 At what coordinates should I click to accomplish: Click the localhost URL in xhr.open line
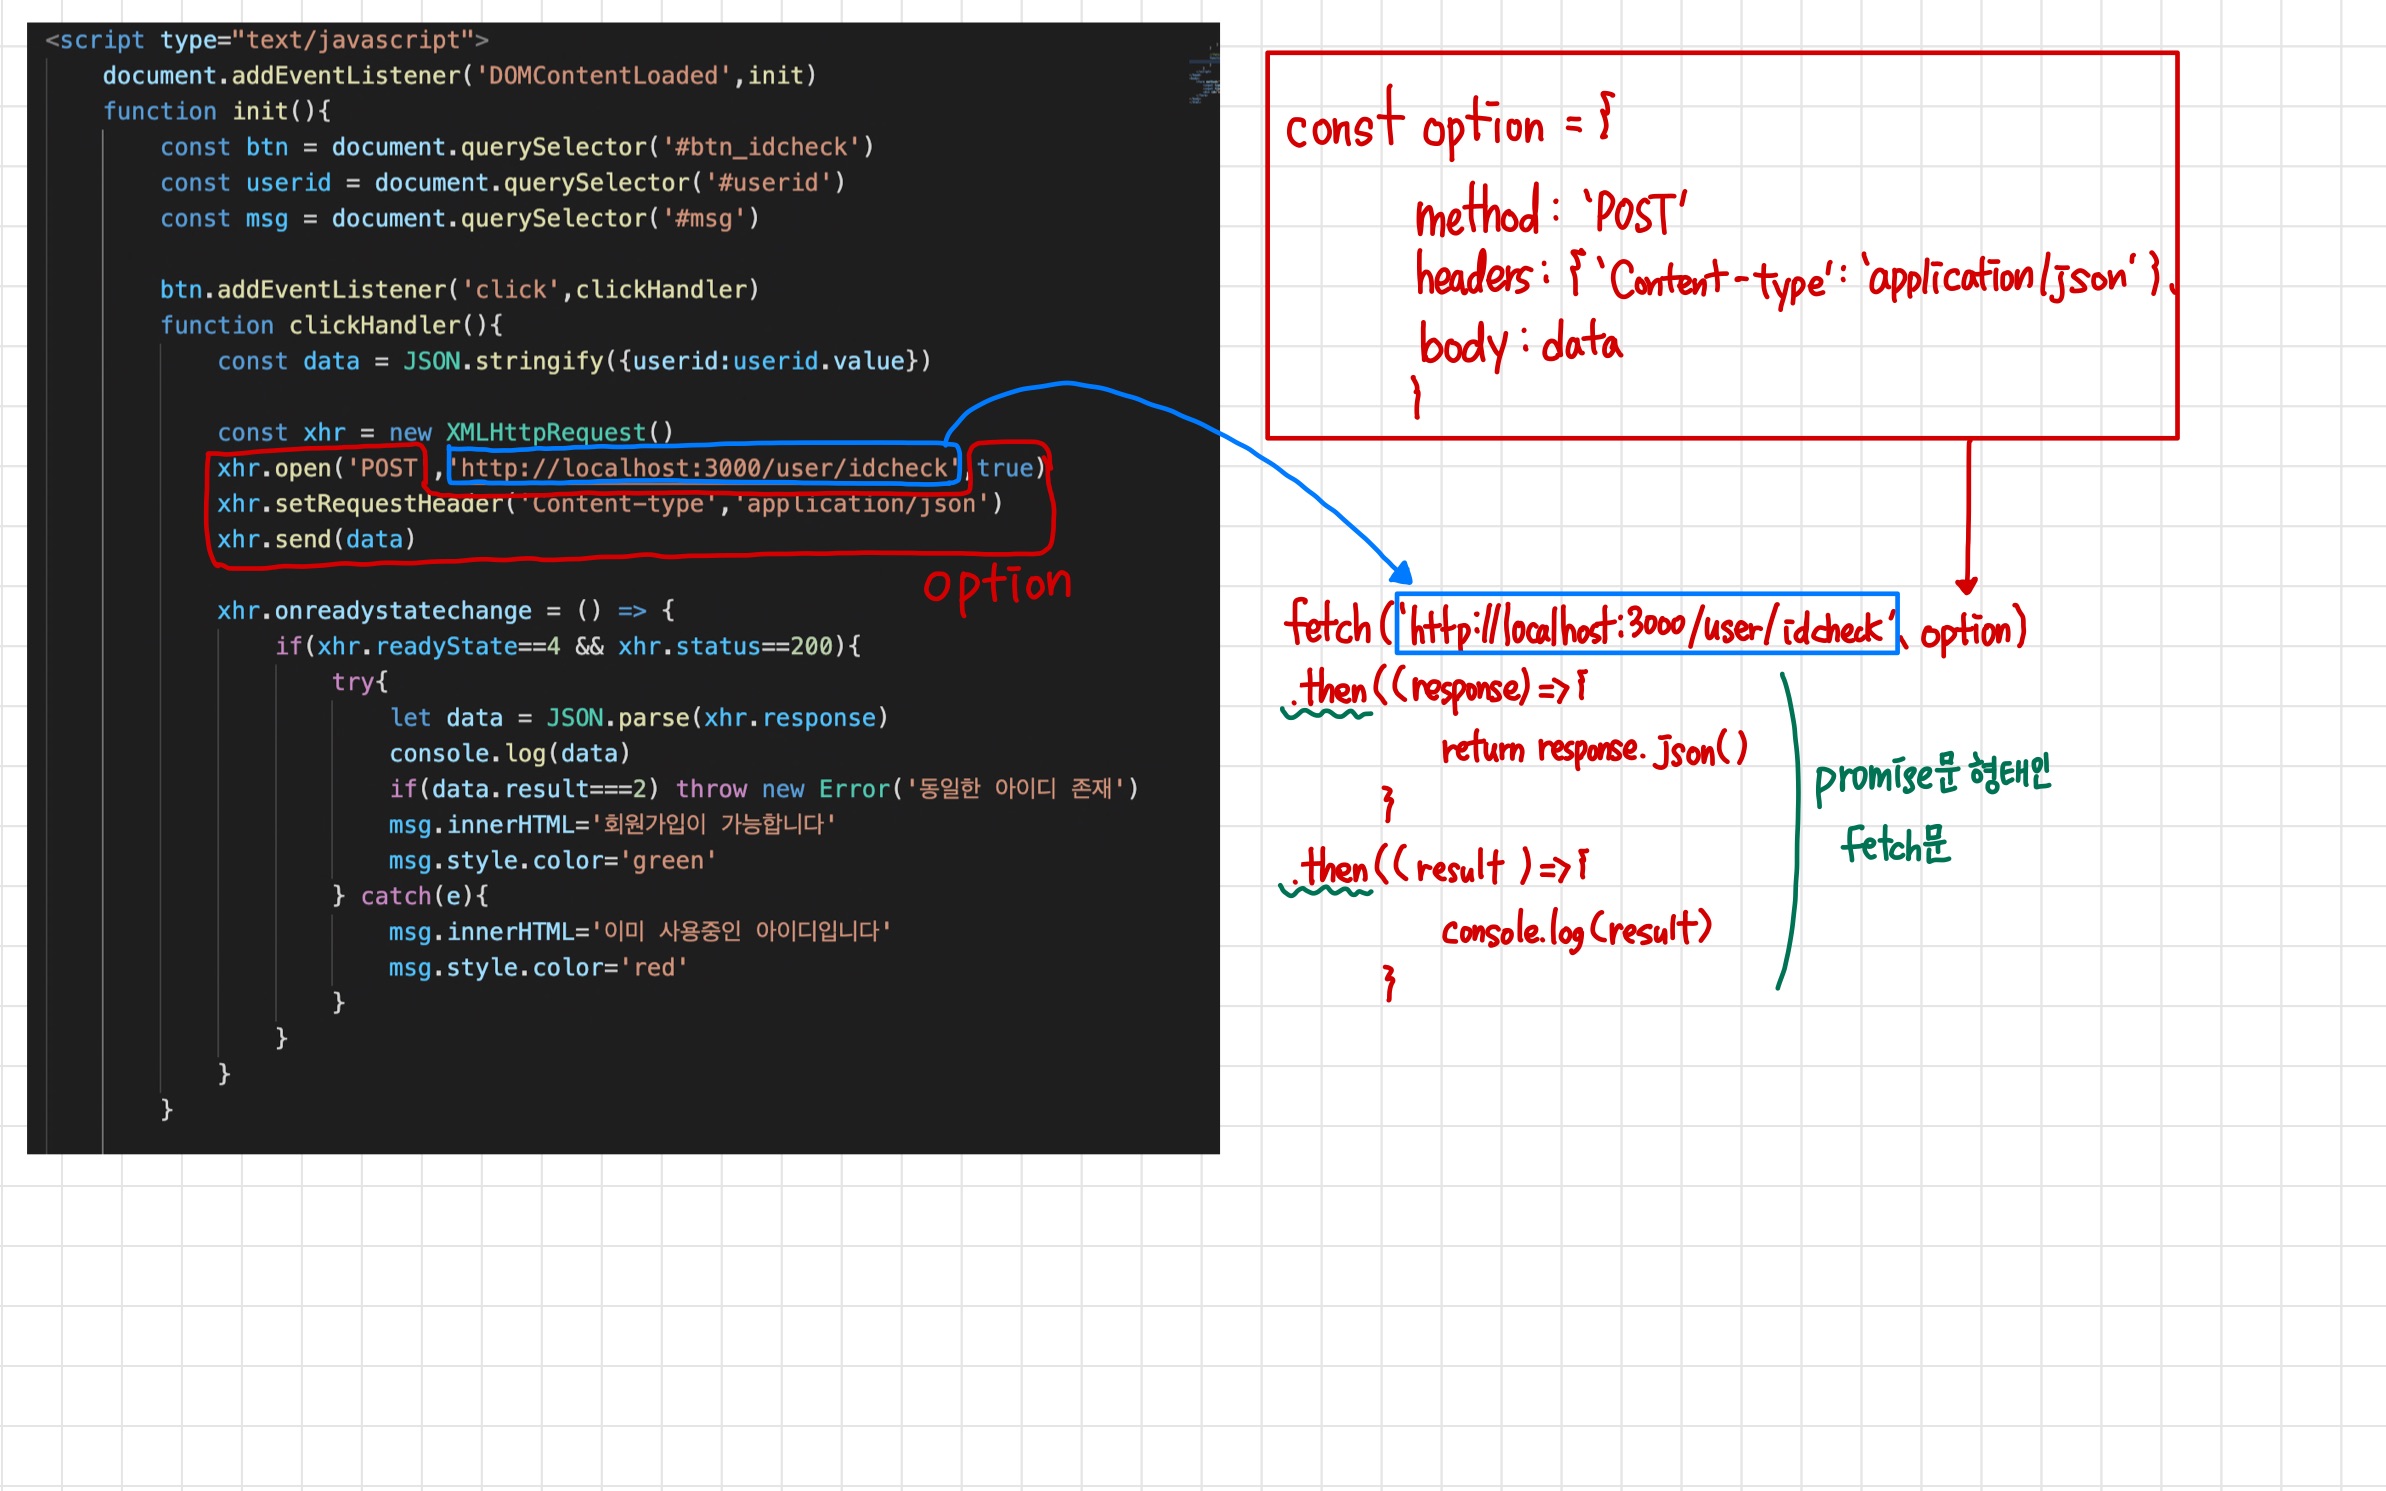point(704,468)
